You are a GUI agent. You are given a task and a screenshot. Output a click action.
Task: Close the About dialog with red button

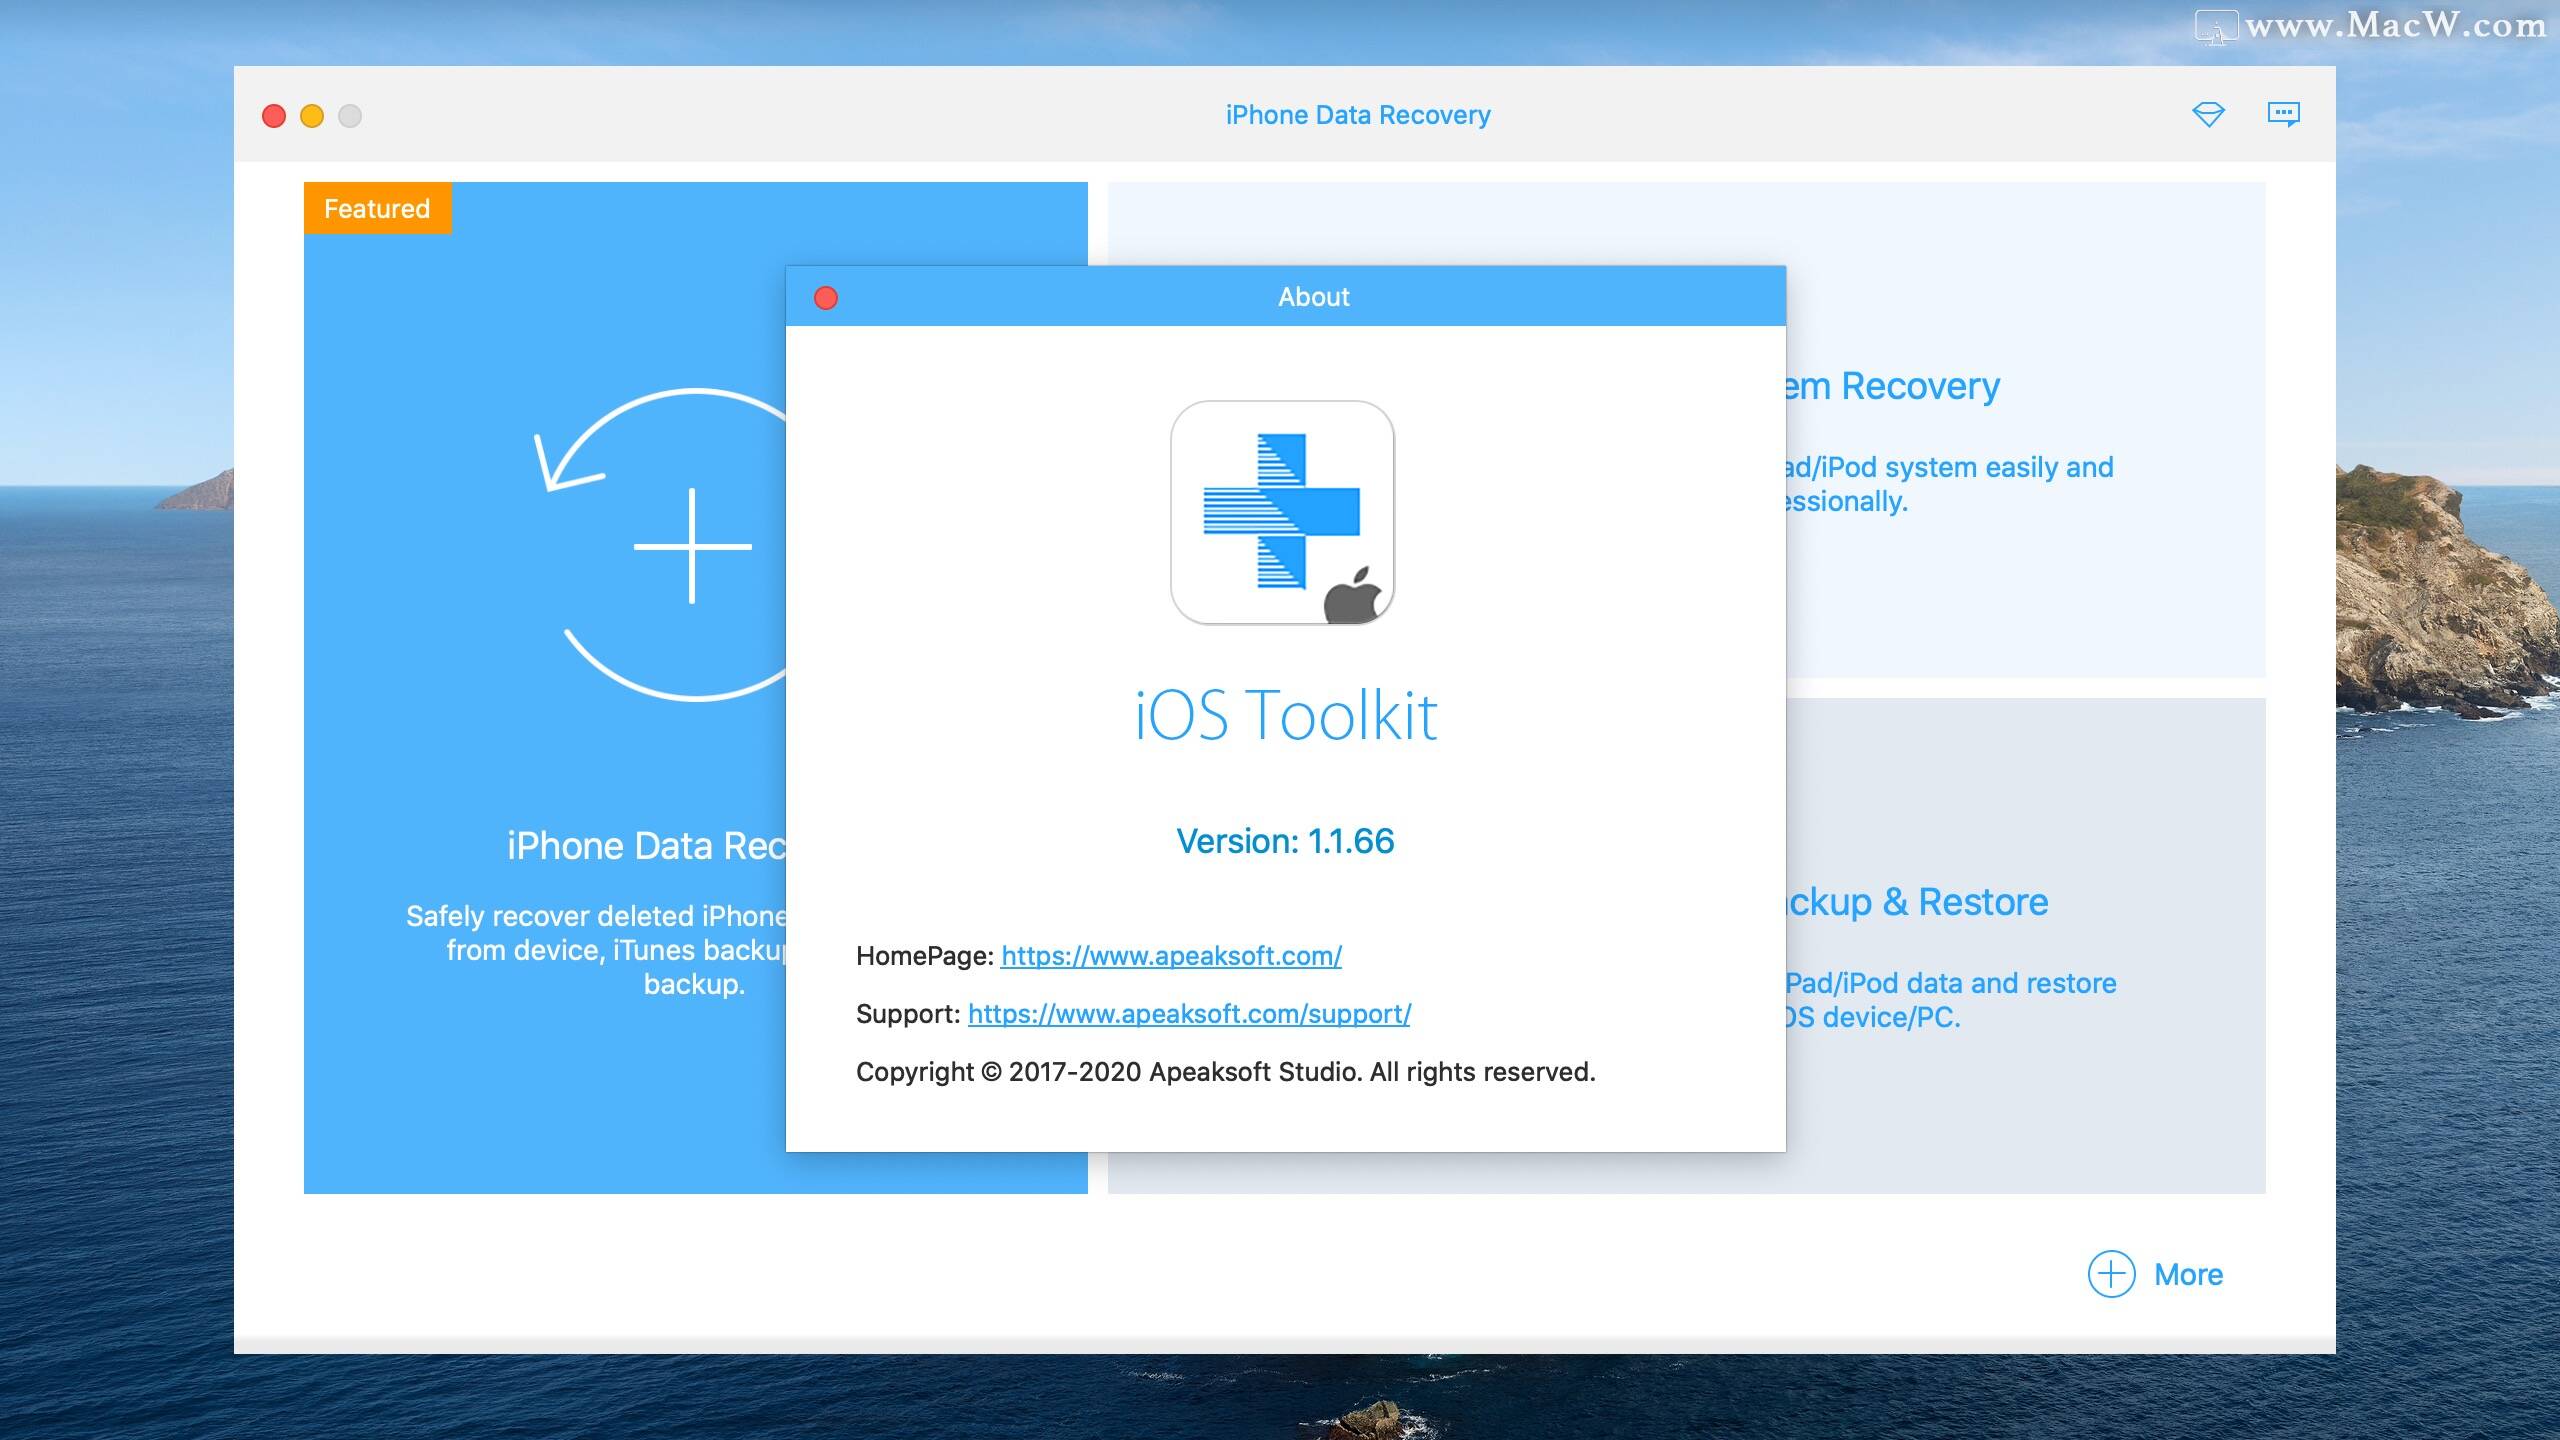coord(826,298)
